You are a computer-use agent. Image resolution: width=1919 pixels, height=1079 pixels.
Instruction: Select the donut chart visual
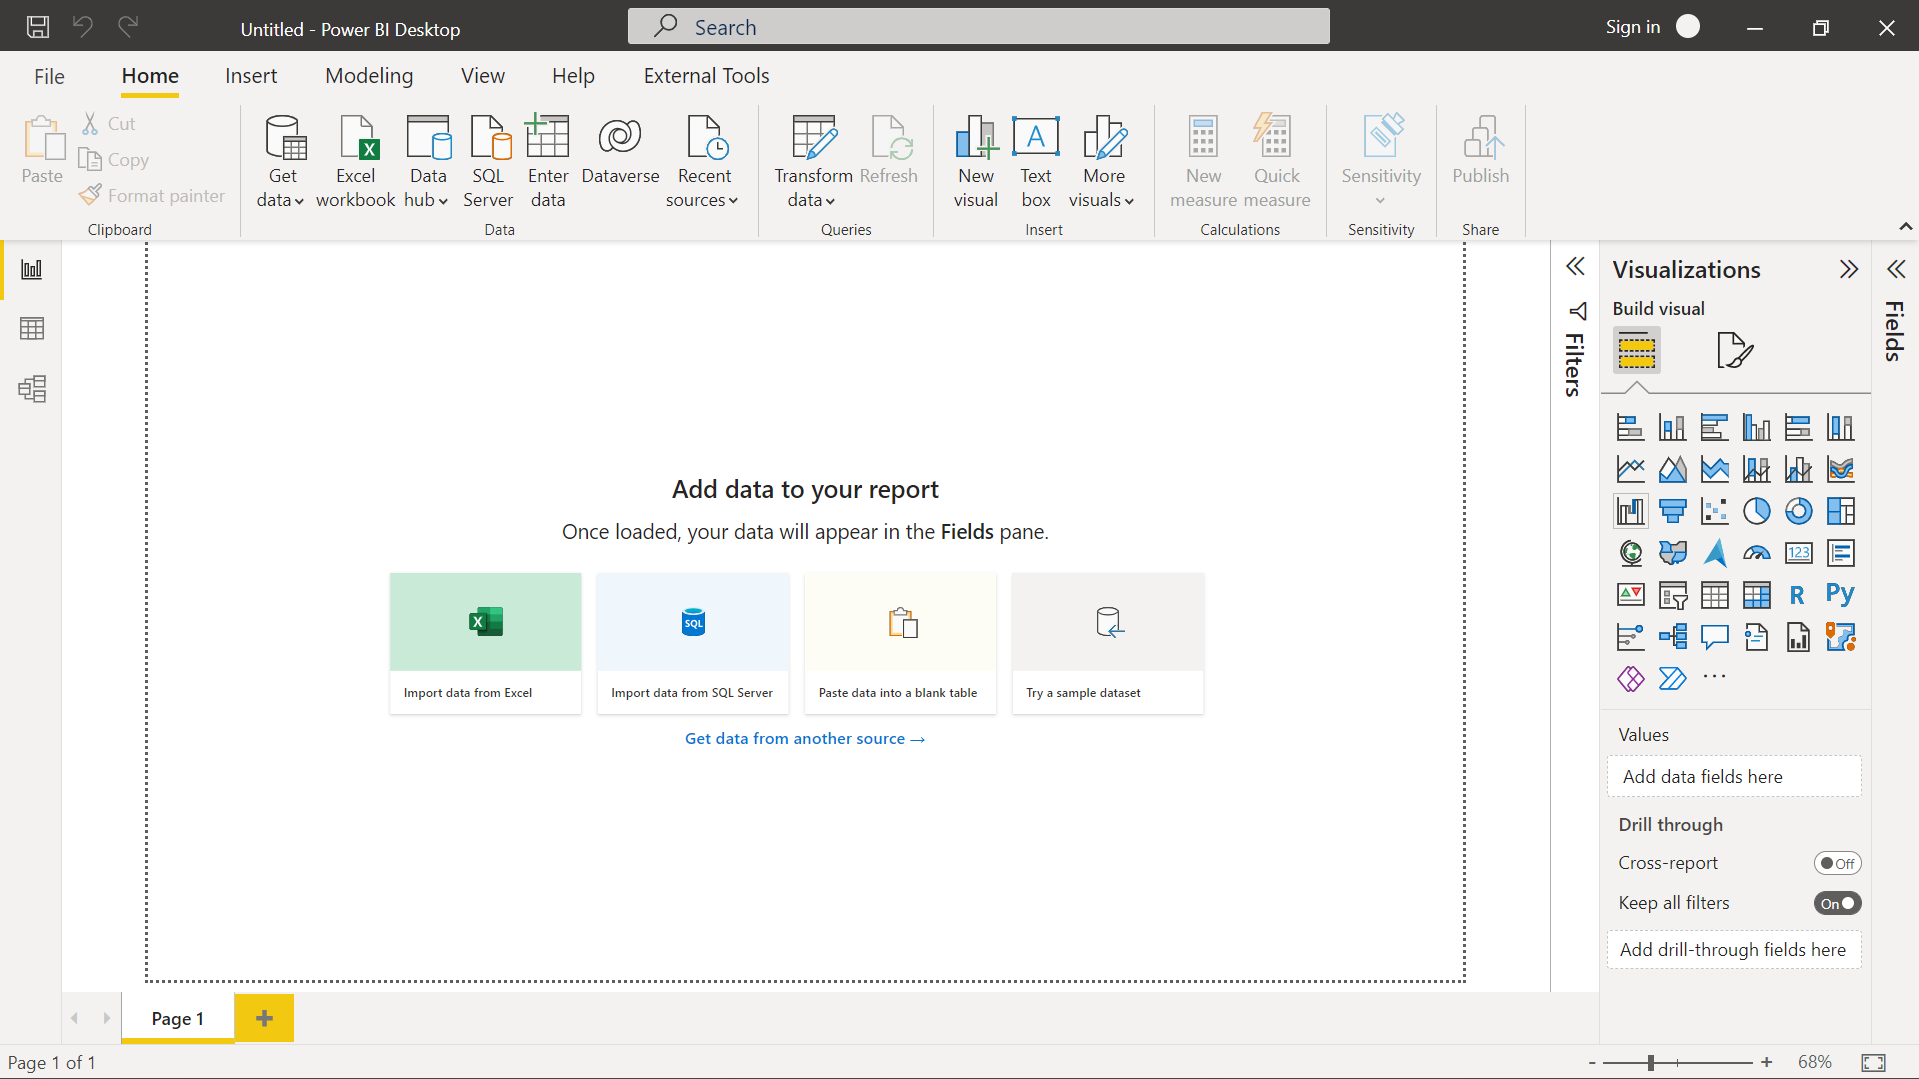click(x=1799, y=510)
